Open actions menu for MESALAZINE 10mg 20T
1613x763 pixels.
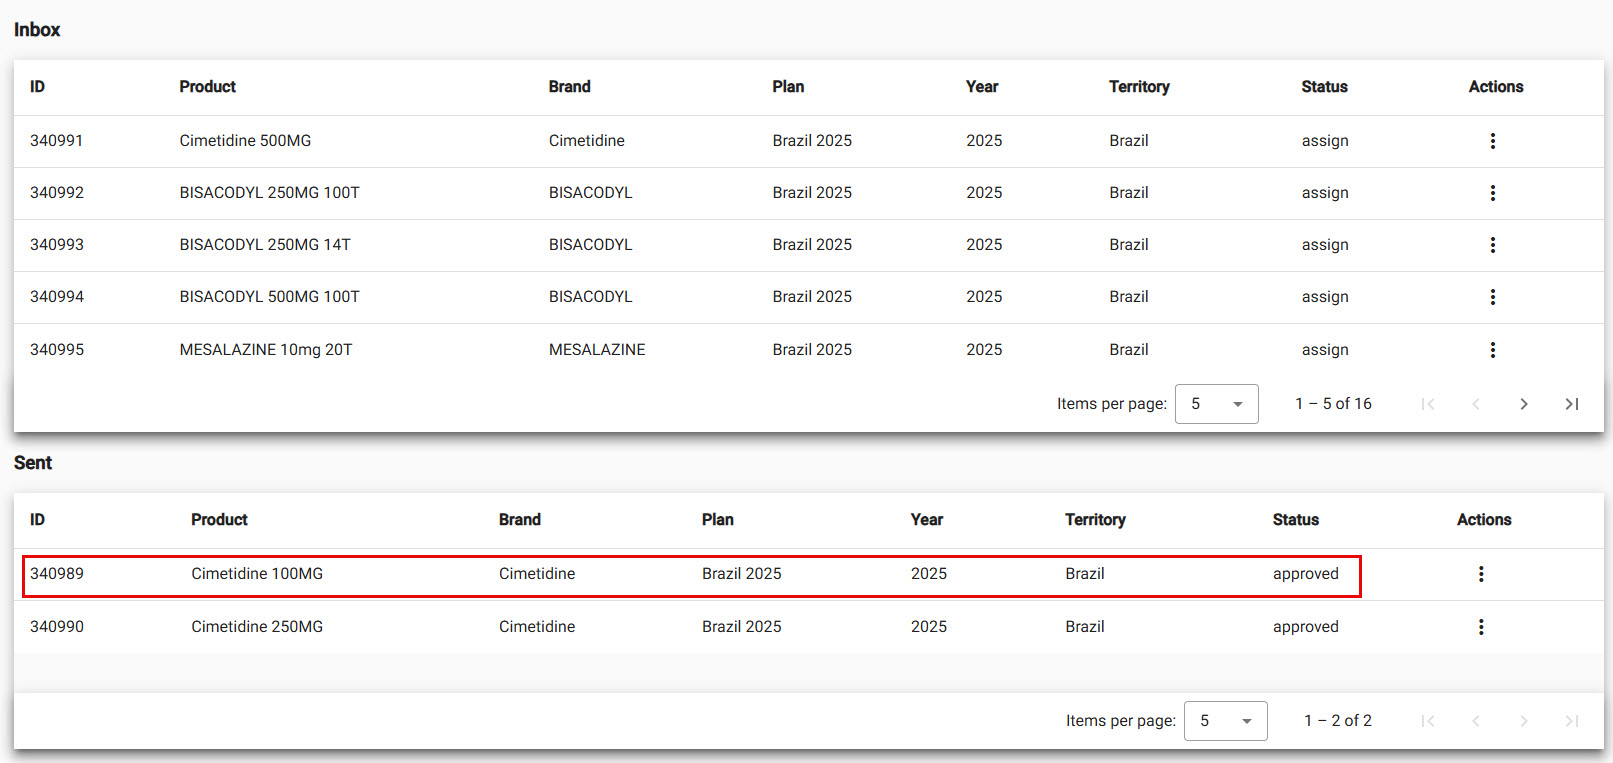pyautogui.click(x=1492, y=350)
